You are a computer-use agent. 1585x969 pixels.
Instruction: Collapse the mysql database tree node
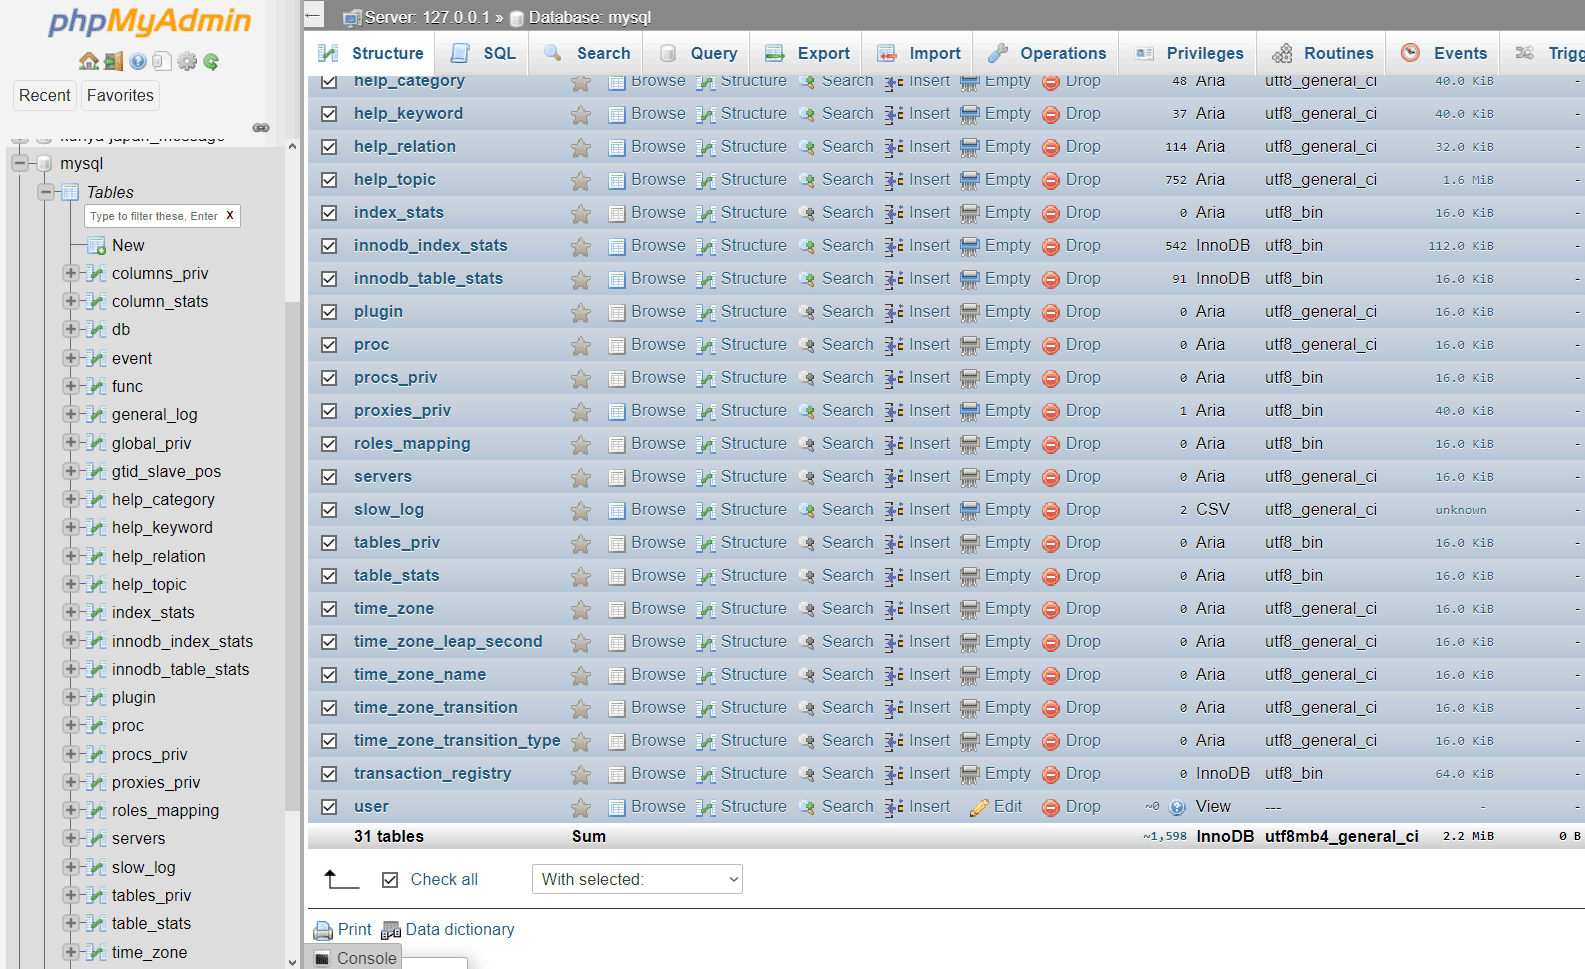click(19, 163)
